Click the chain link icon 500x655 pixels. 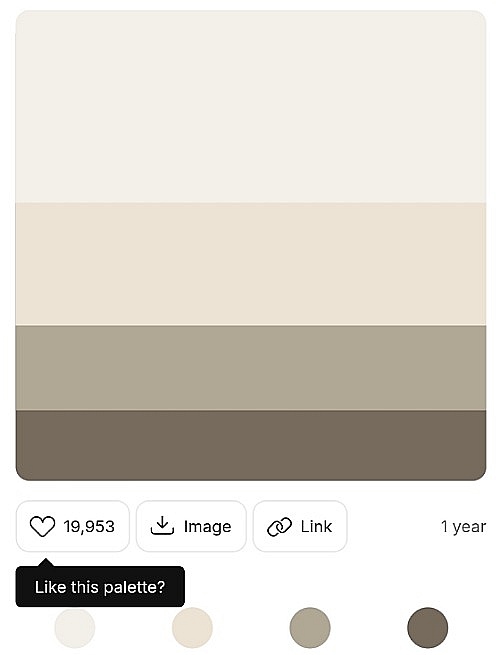279,526
